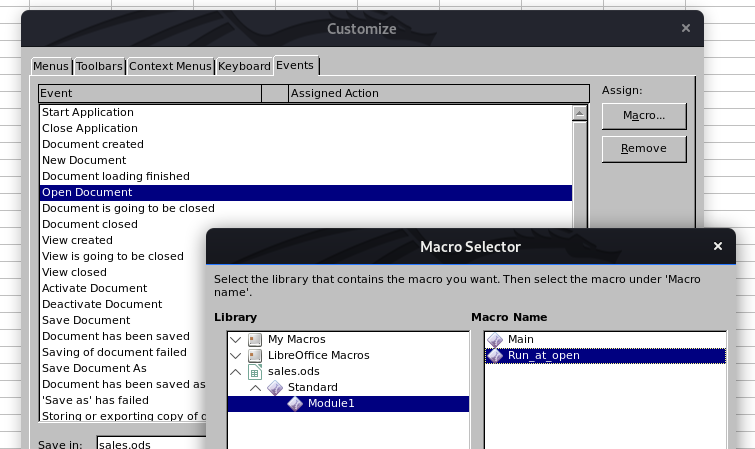Collapse the Standard library node
The image size is (755, 449).
click(255, 388)
